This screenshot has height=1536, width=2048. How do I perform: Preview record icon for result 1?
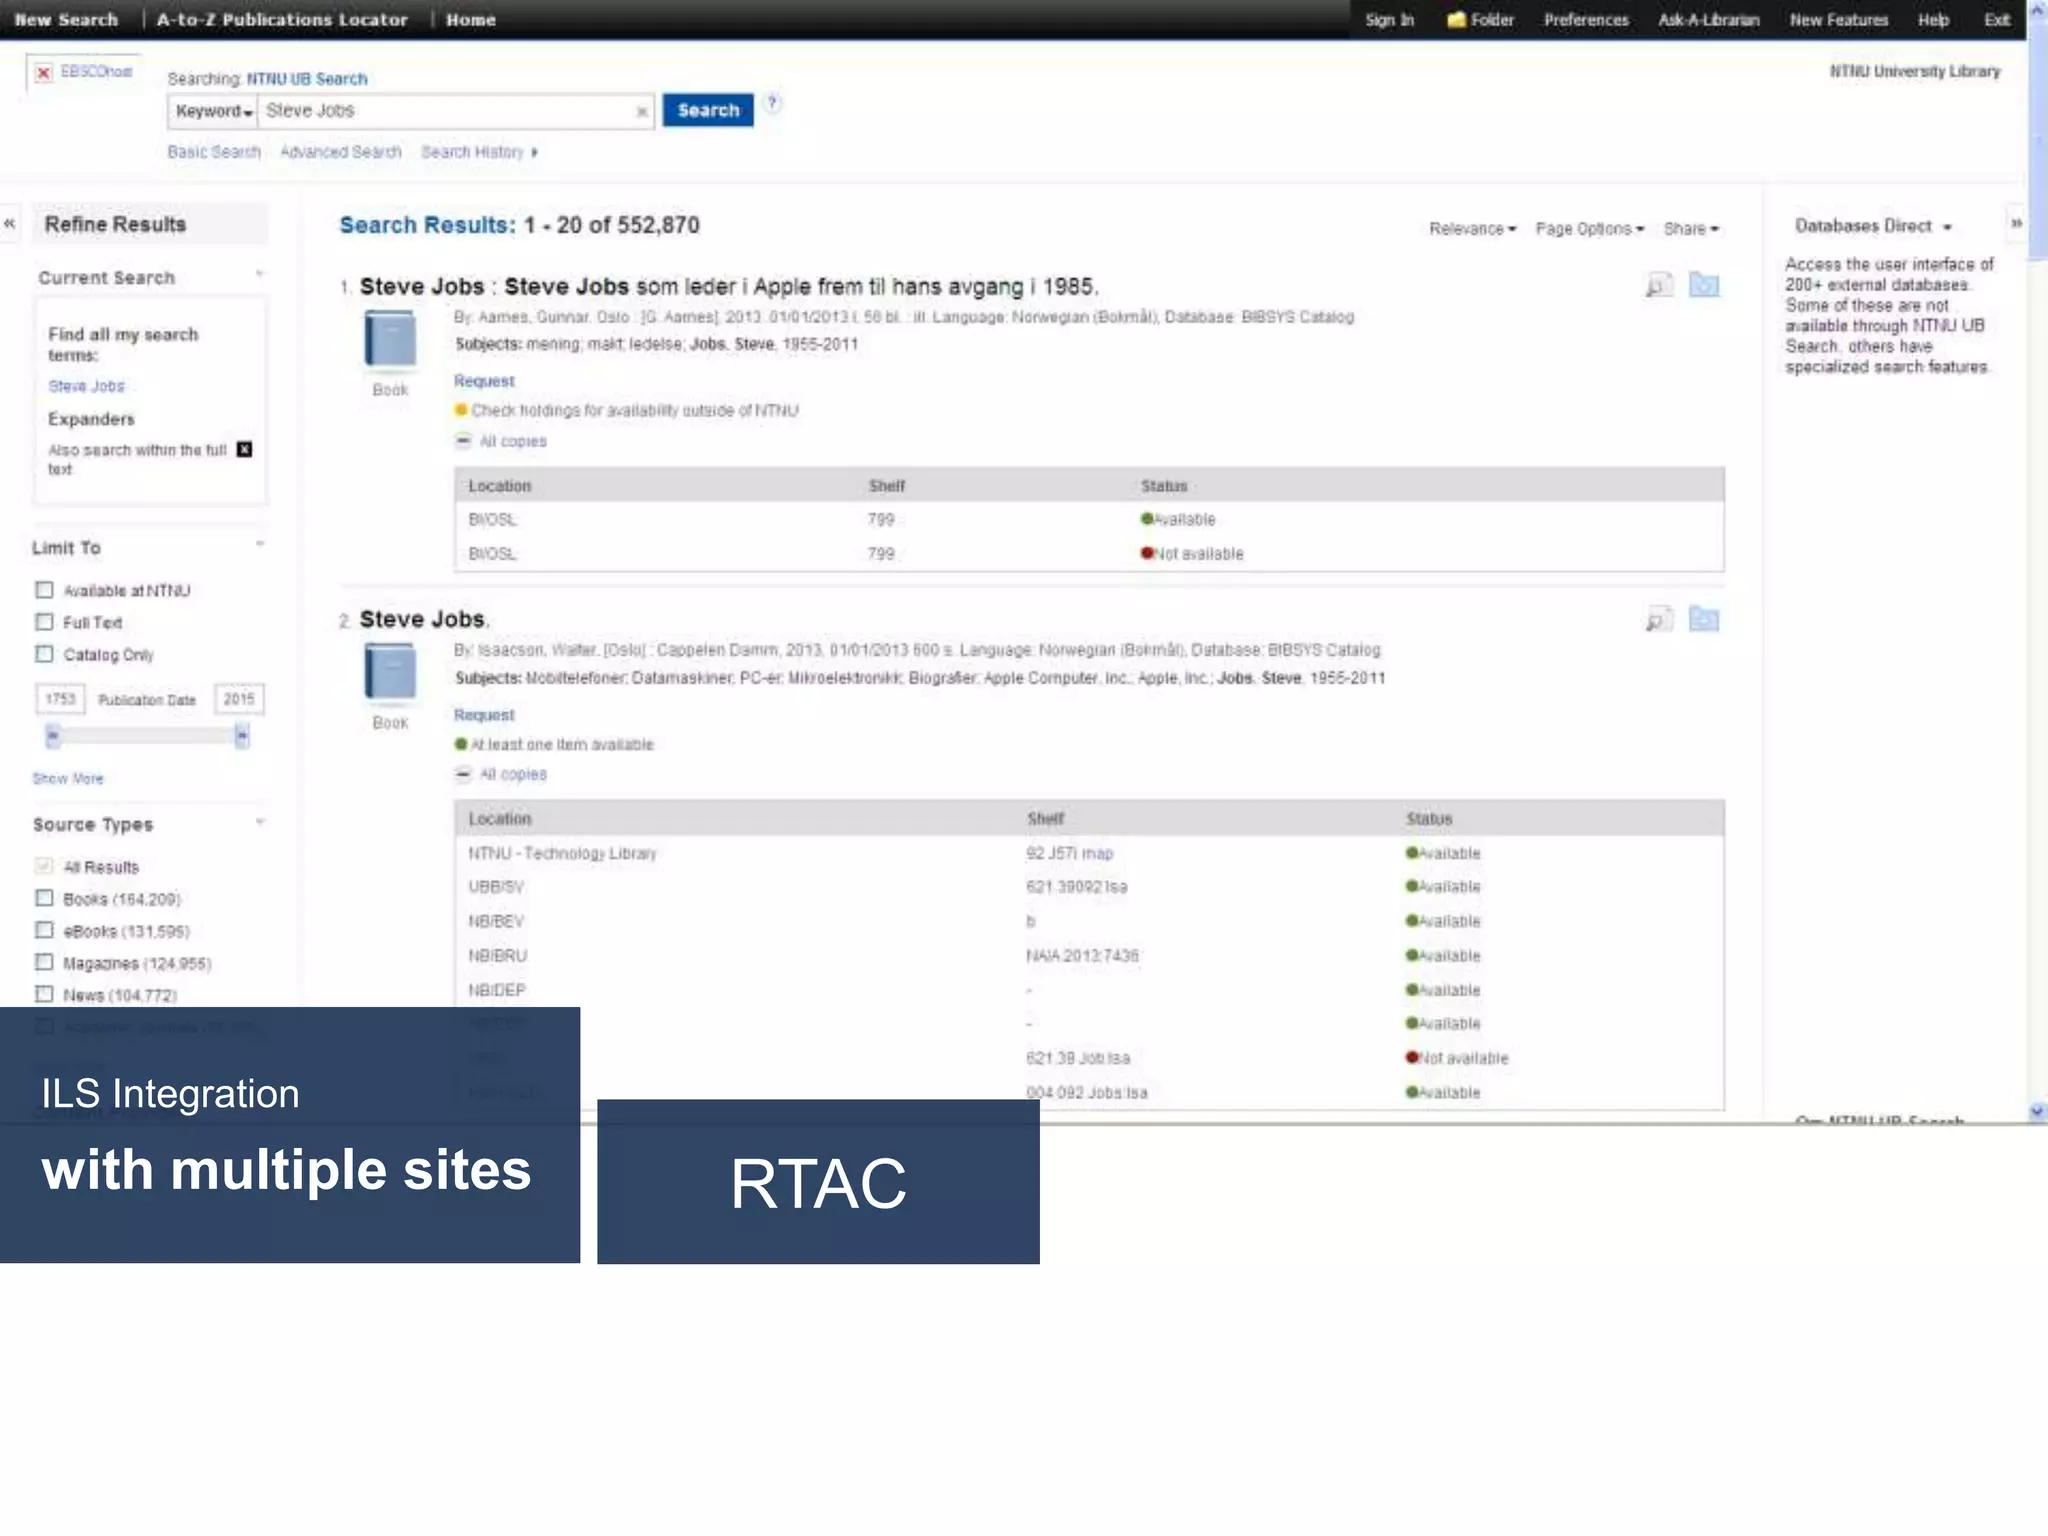[x=1659, y=285]
